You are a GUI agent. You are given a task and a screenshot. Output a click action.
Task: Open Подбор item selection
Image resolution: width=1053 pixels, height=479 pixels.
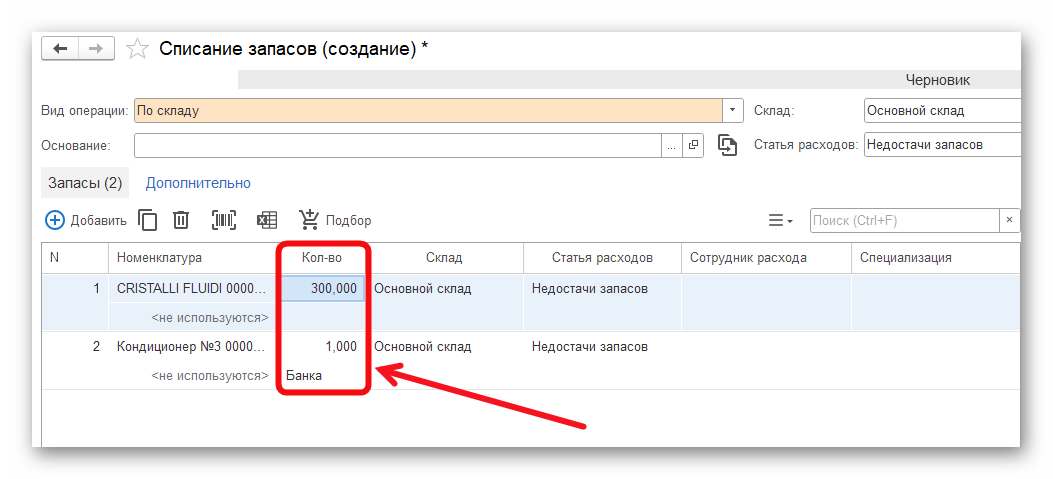[x=335, y=220]
